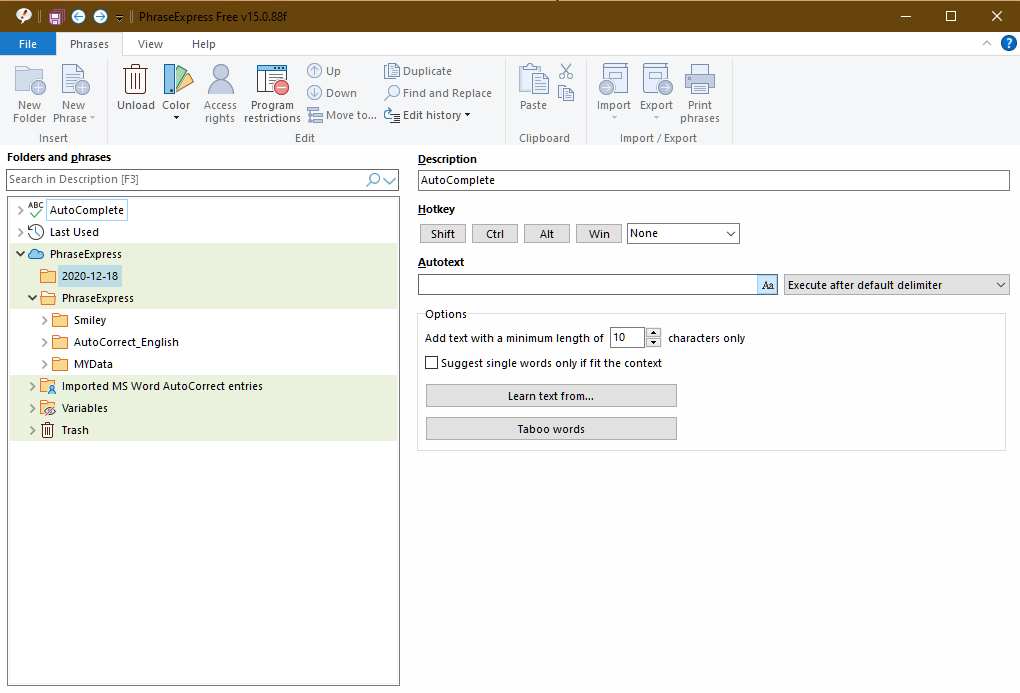Expand the MYData folder

44,364
